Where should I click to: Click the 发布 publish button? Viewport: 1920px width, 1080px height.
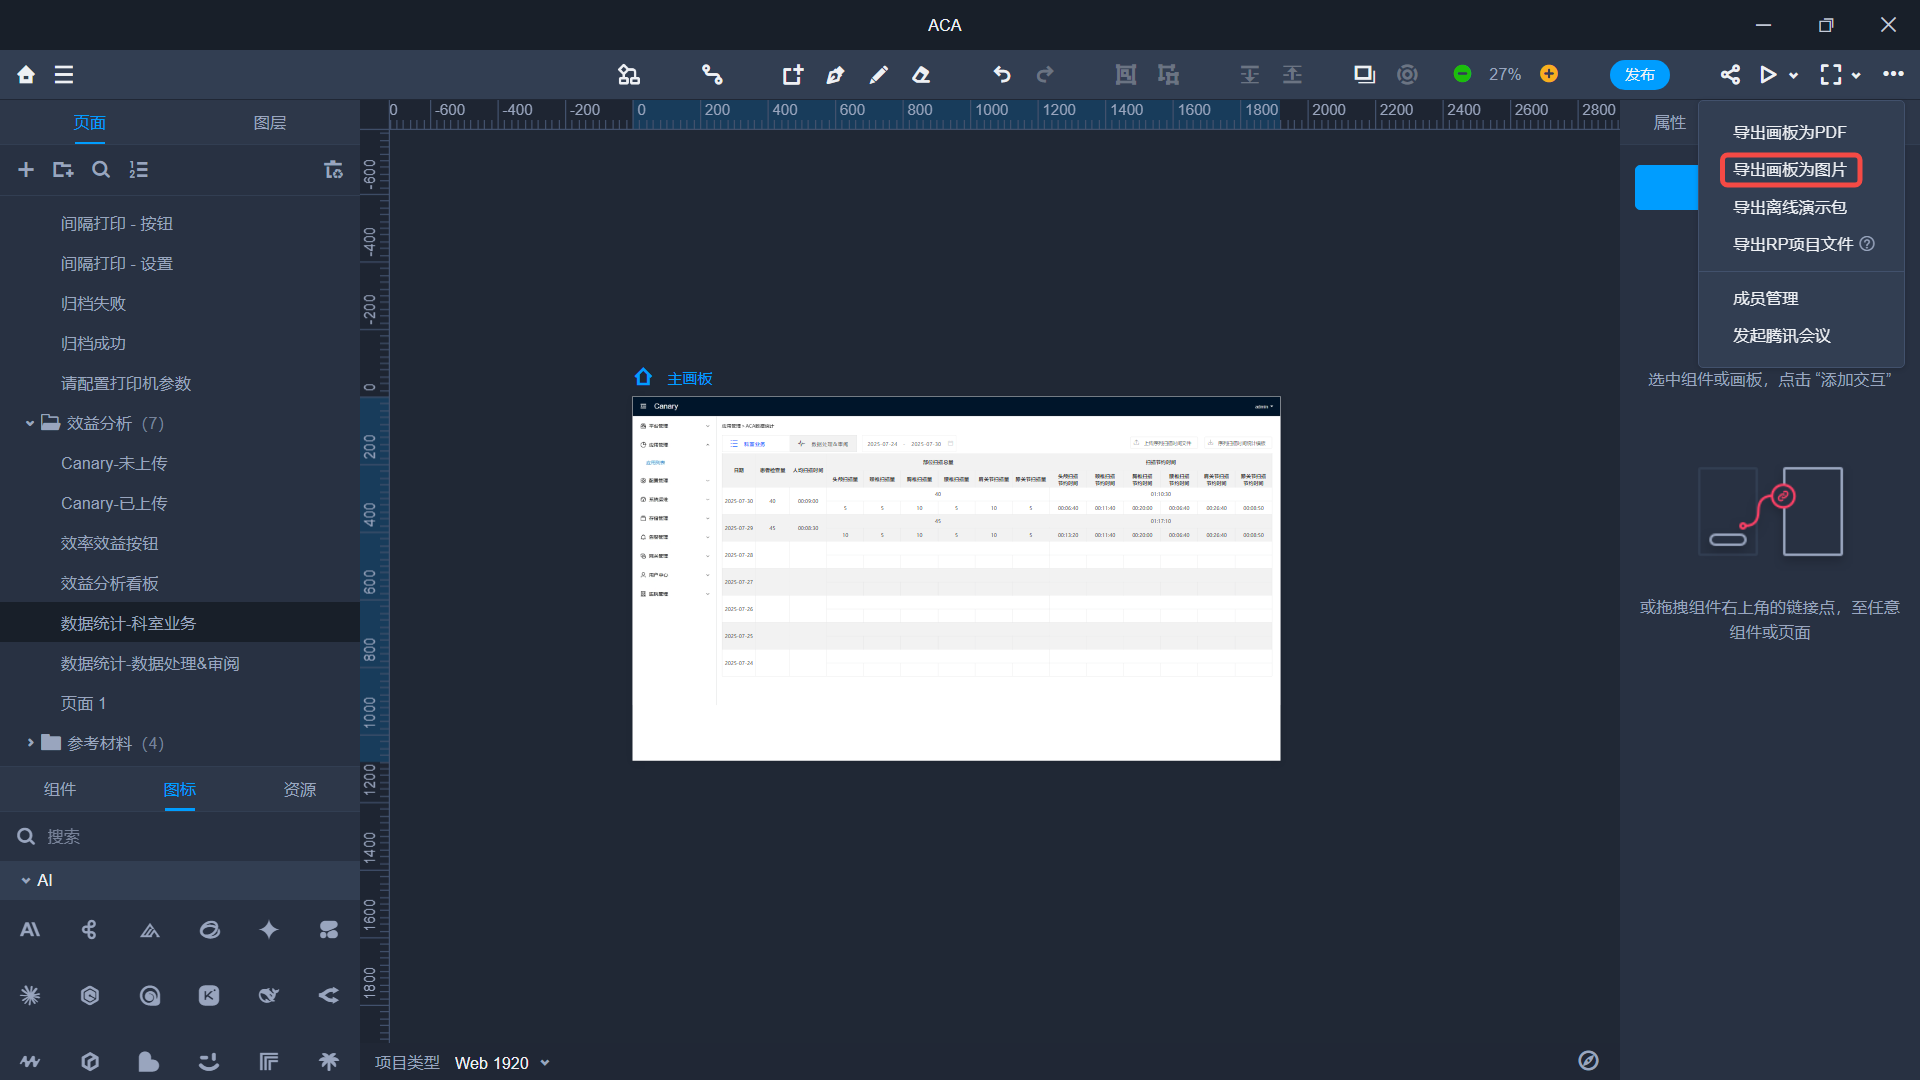pos(1639,74)
